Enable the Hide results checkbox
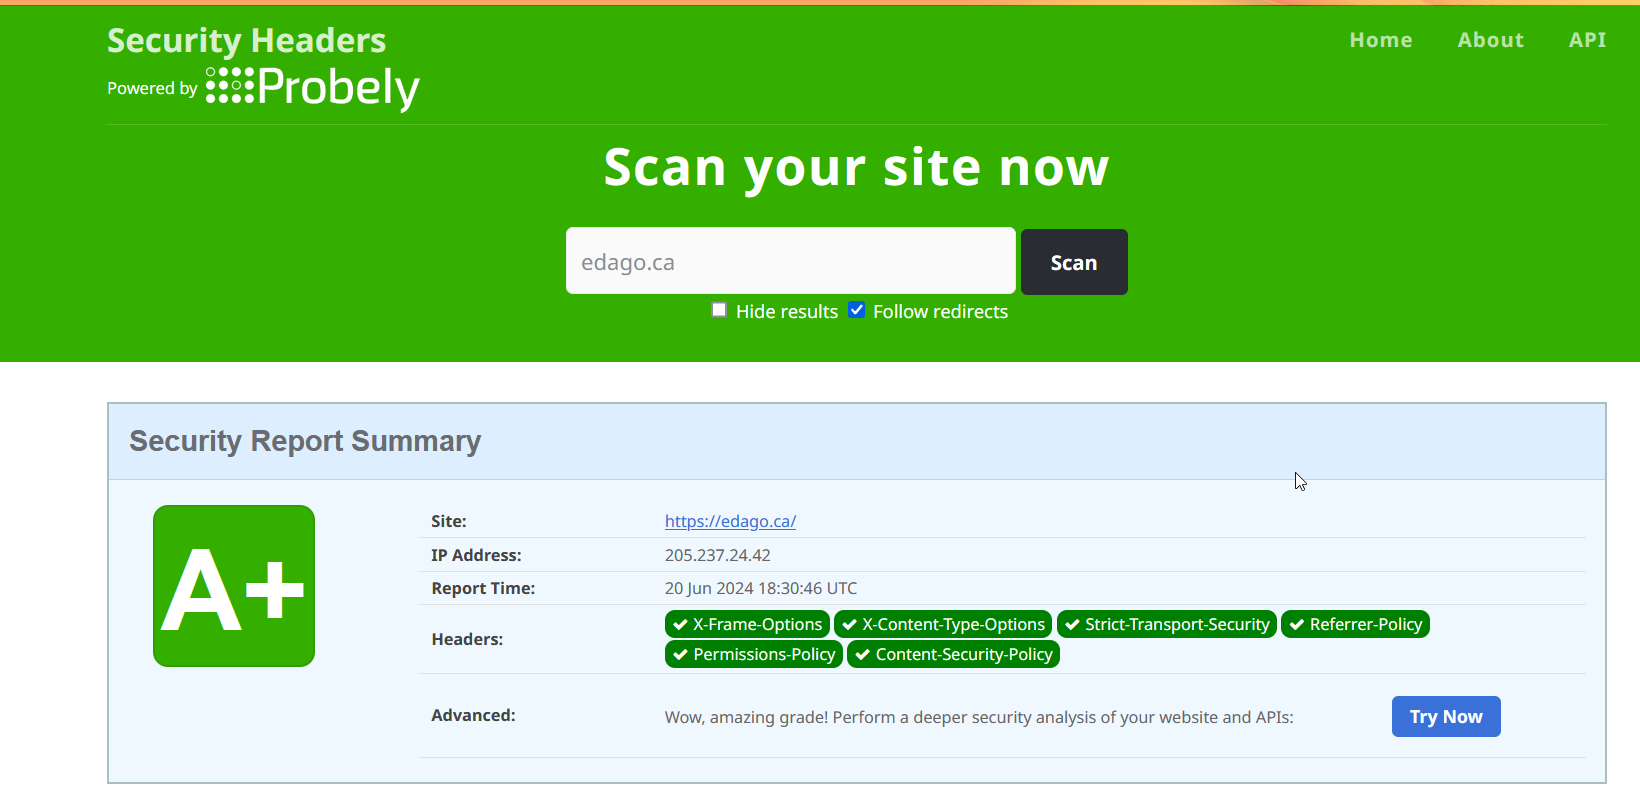Screen dimensions: 1640x789 (x=719, y=310)
